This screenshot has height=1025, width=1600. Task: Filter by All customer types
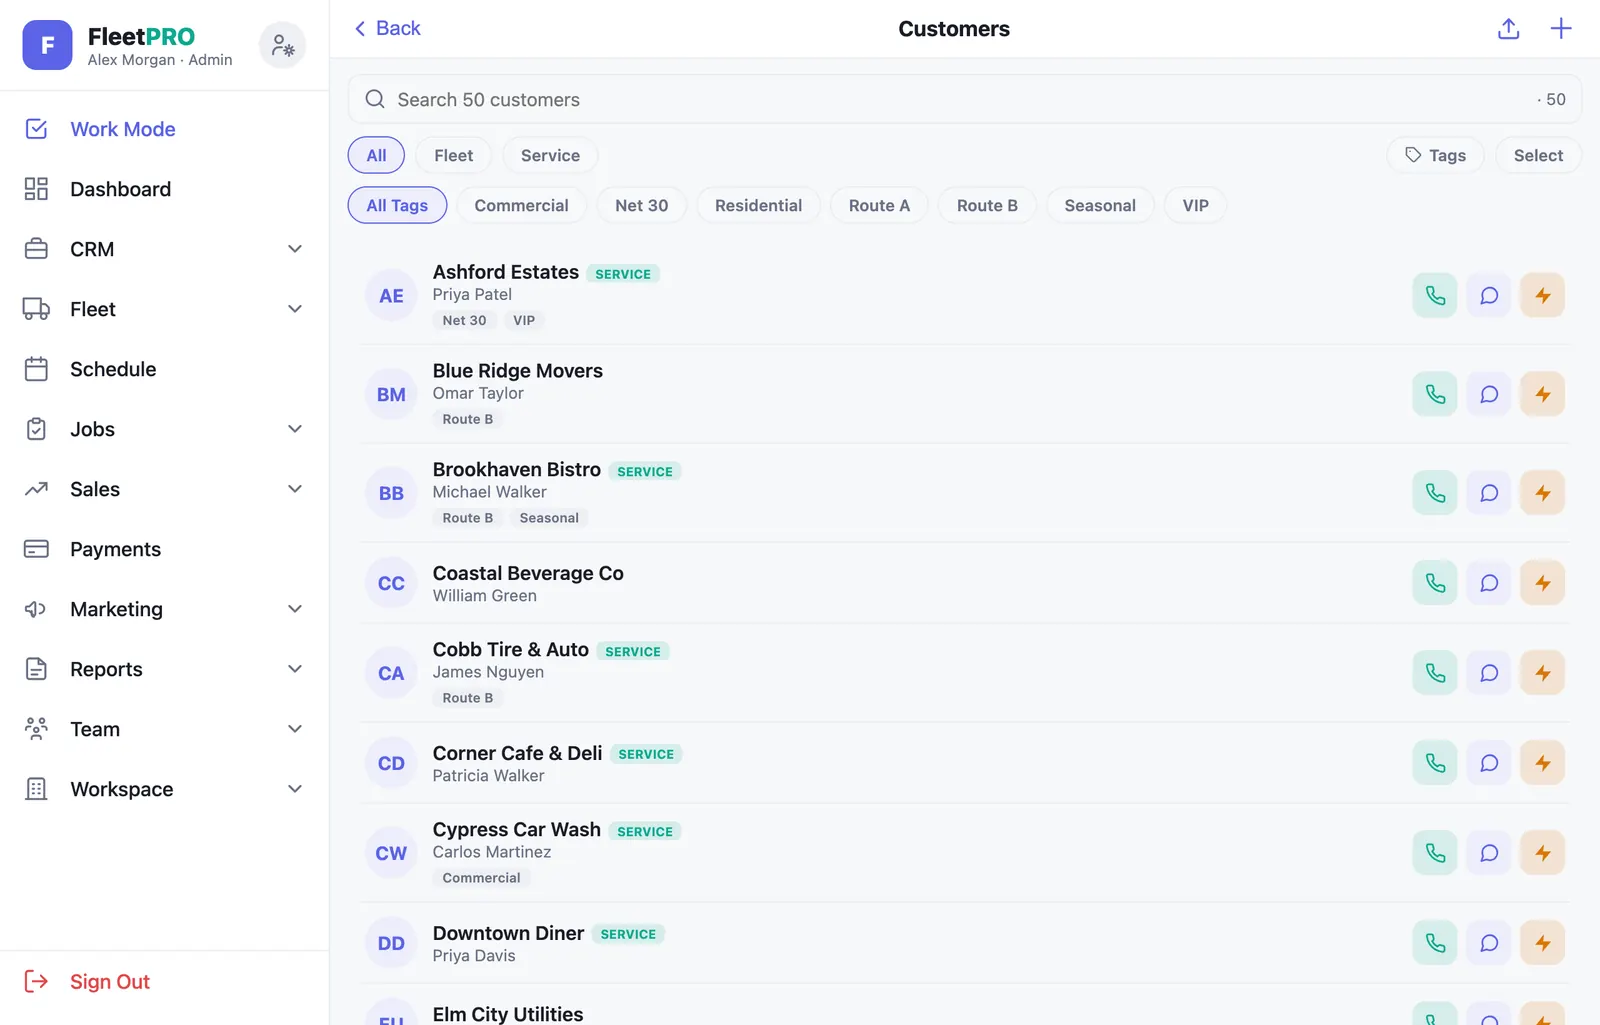376,155
